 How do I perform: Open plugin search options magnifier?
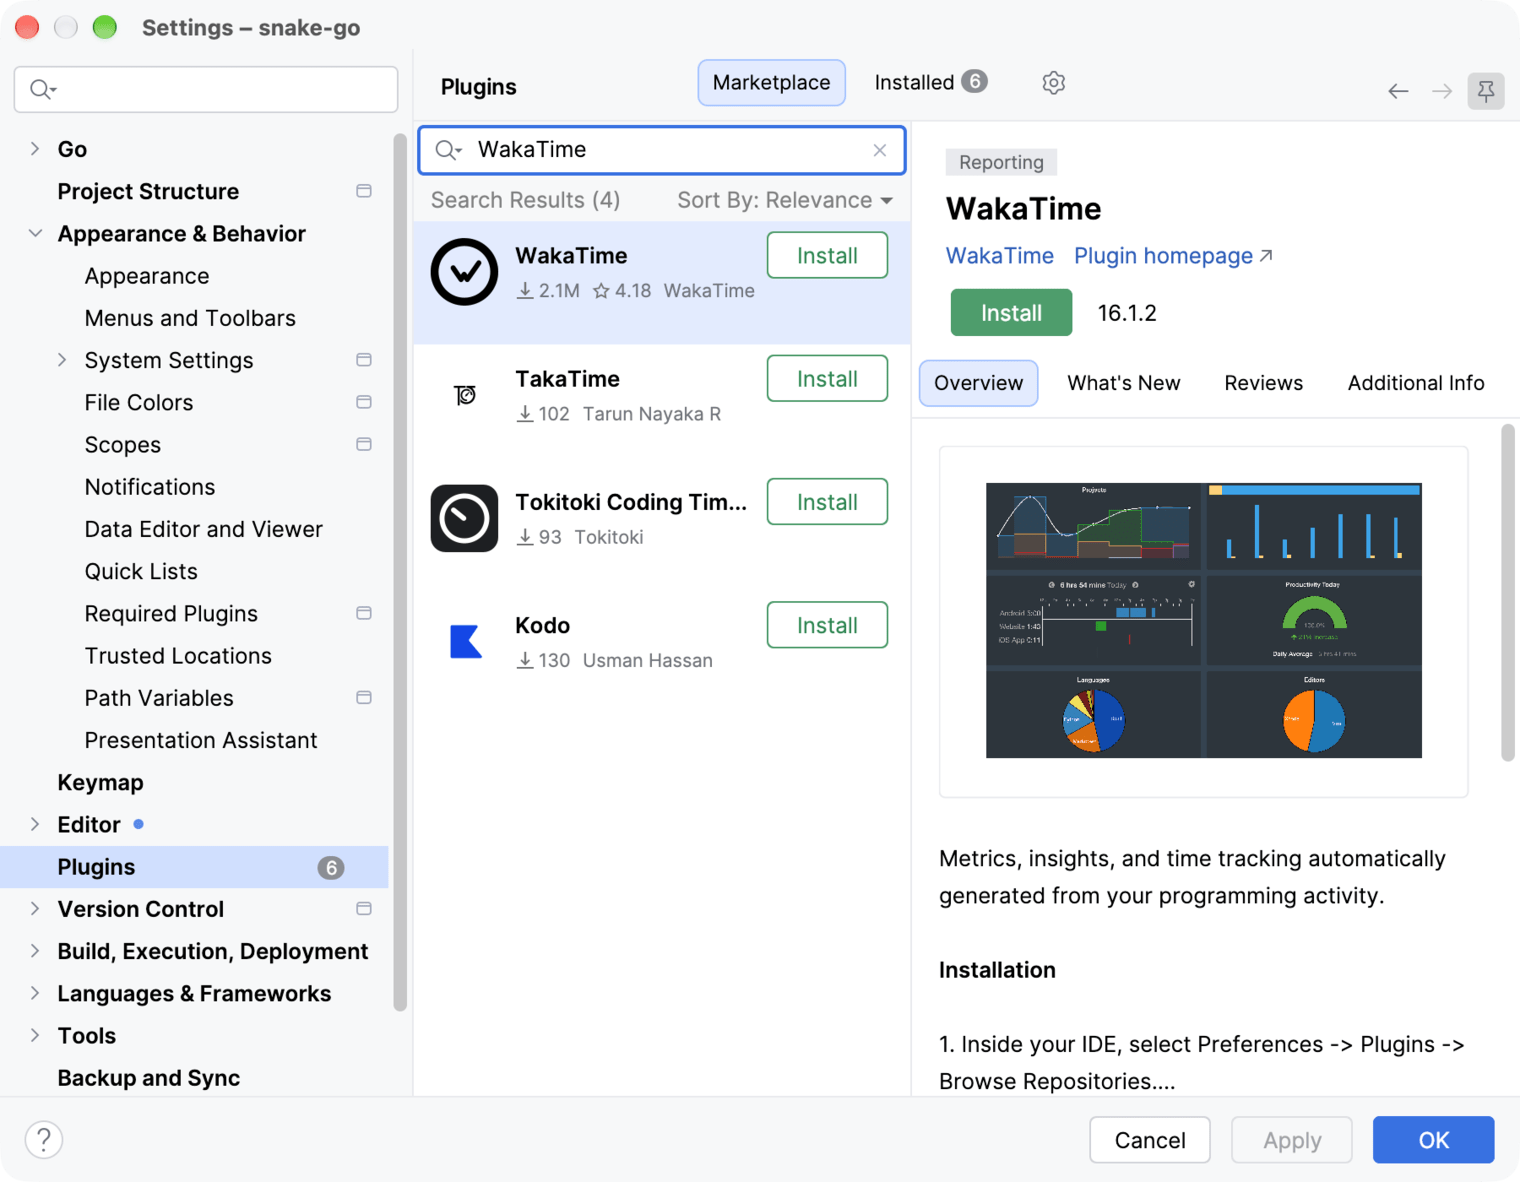448,150
